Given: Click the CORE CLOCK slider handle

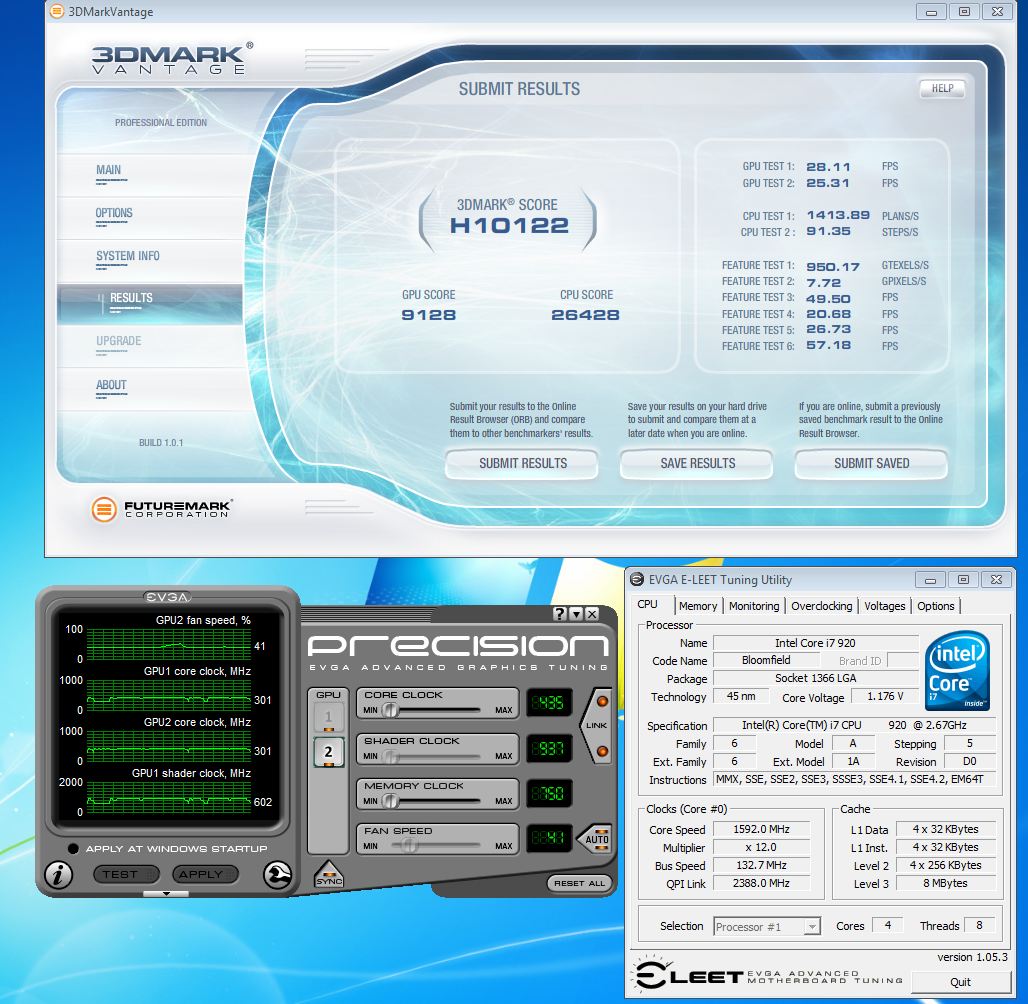Looking at the screenshot, I should pyautogui.click(x=390, y=710).
